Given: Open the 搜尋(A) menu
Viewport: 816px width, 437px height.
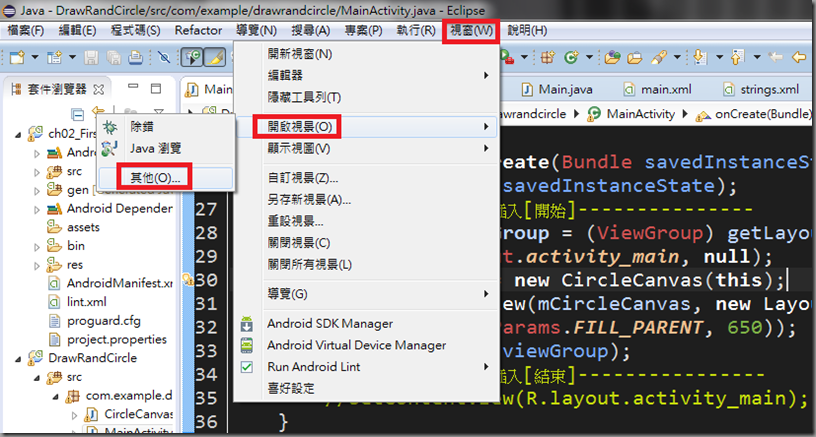Looking at the screenshot, I should pos(311,30).
